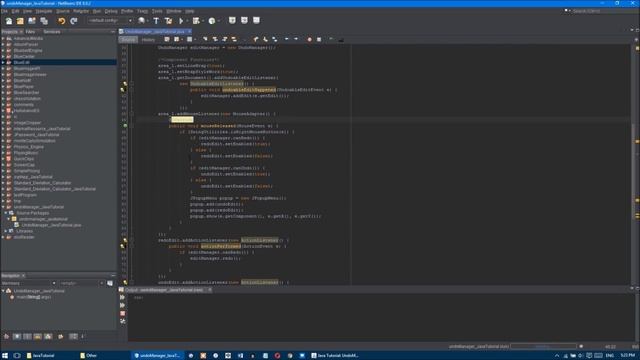The height and width of the screenshot is (360, 640).
Task: Collapse UndoManager_JavaTutorial class node in Navigator
Action: [3, 291]
